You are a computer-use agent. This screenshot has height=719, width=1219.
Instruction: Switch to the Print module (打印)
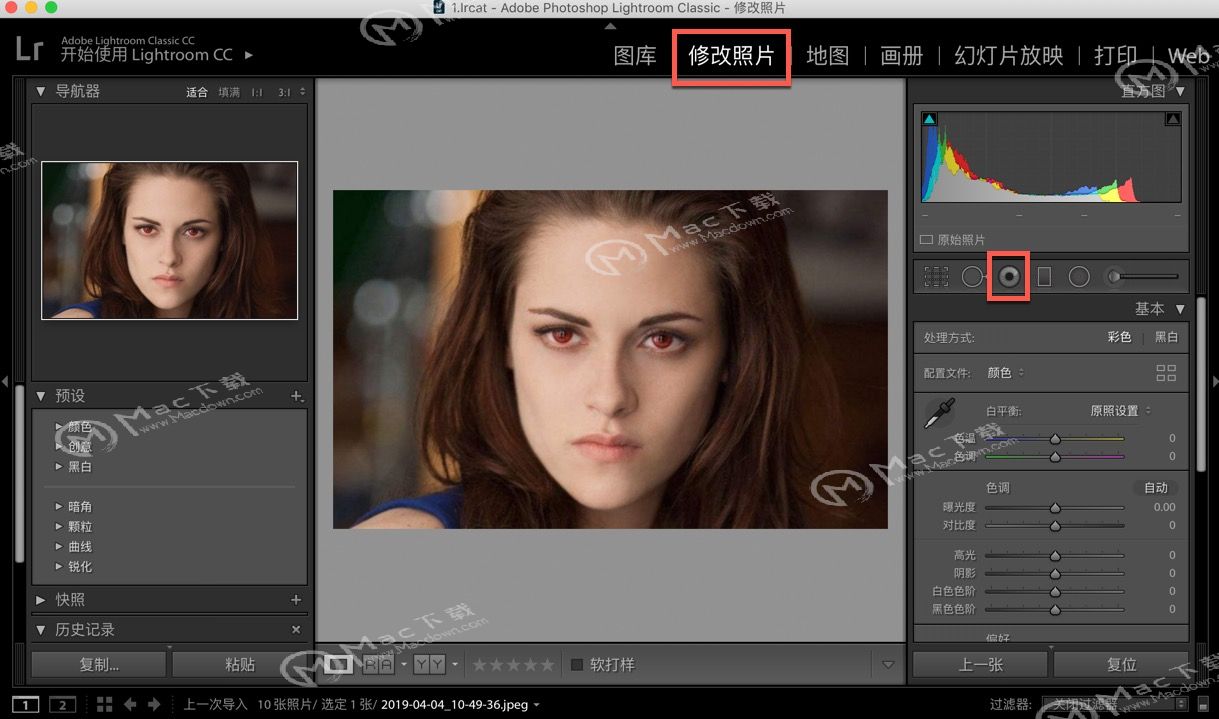[1116, 56]
